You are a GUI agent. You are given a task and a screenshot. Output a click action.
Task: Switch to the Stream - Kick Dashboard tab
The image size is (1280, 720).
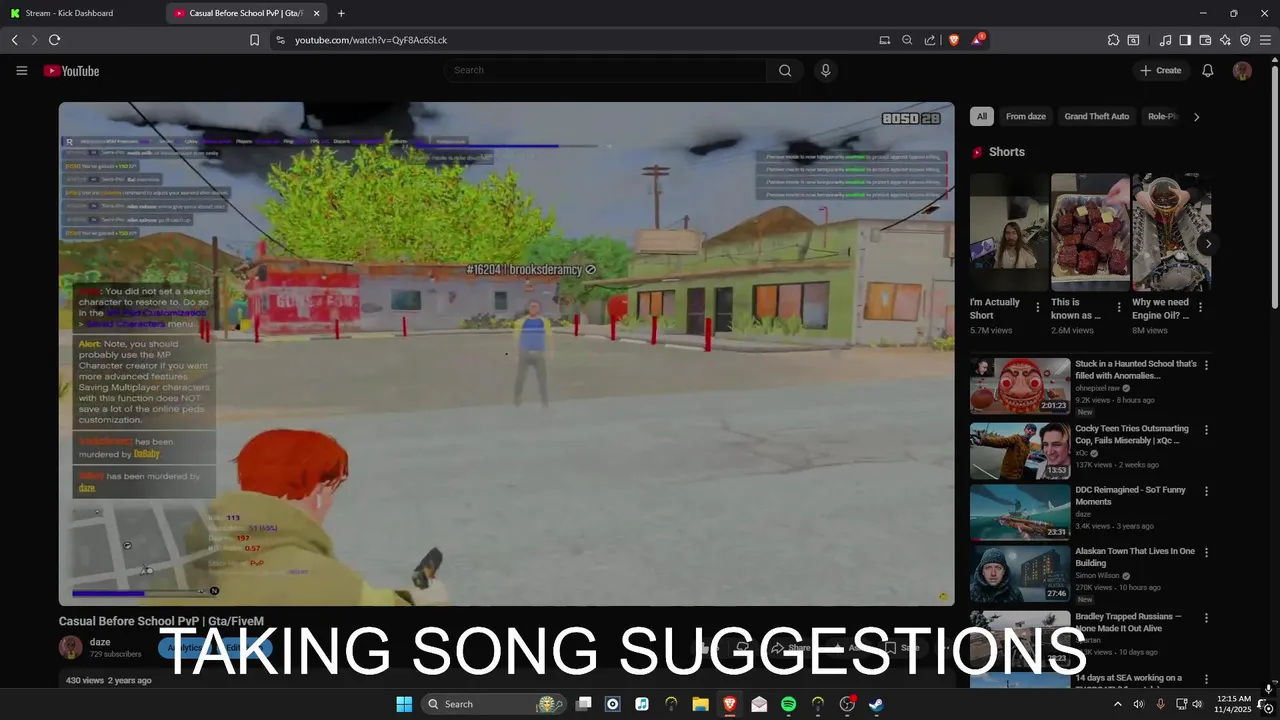pos(80,13)
